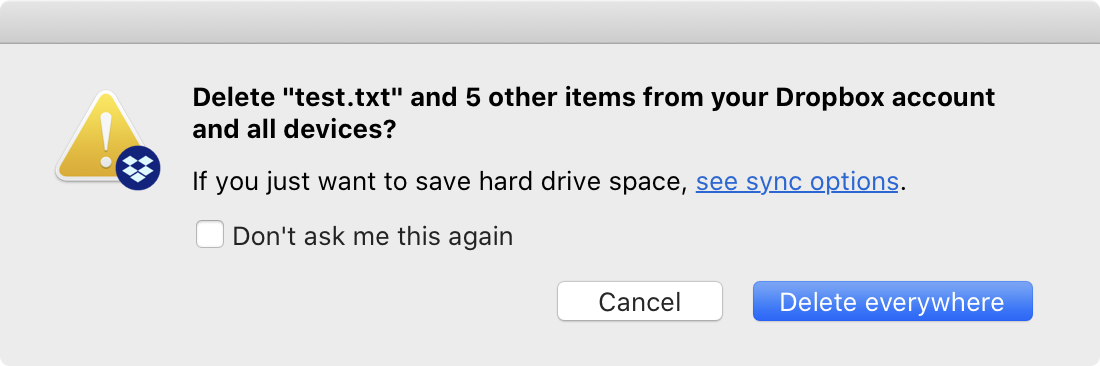The height and width of the screenshot is (366, 1100).
Task: Cancel the delete confirmation
Action: [x=640, y=301]
